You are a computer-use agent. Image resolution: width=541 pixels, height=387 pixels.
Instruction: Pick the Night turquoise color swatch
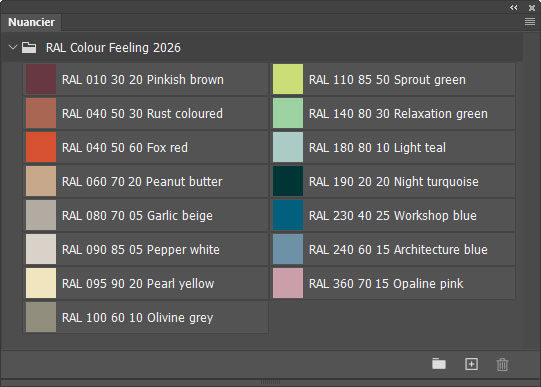pyautogui.click(x=288, y=181)
